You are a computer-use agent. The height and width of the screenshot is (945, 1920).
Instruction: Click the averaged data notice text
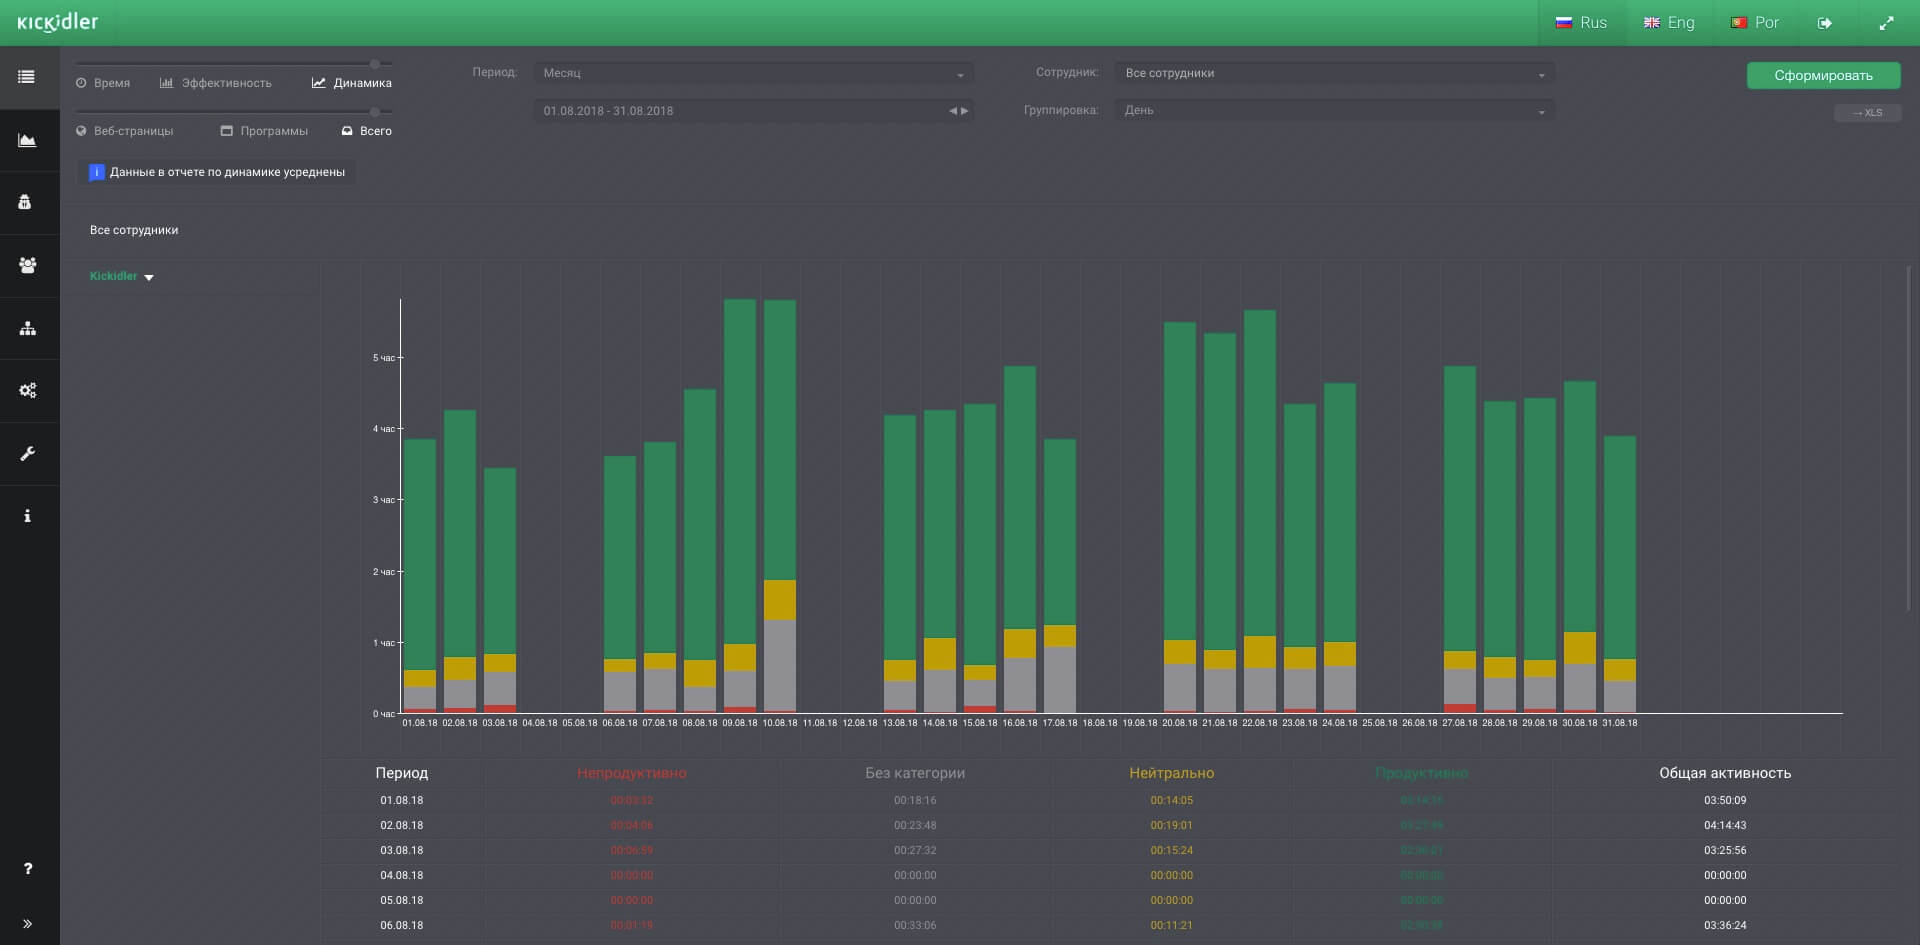(x=227, y=172)
